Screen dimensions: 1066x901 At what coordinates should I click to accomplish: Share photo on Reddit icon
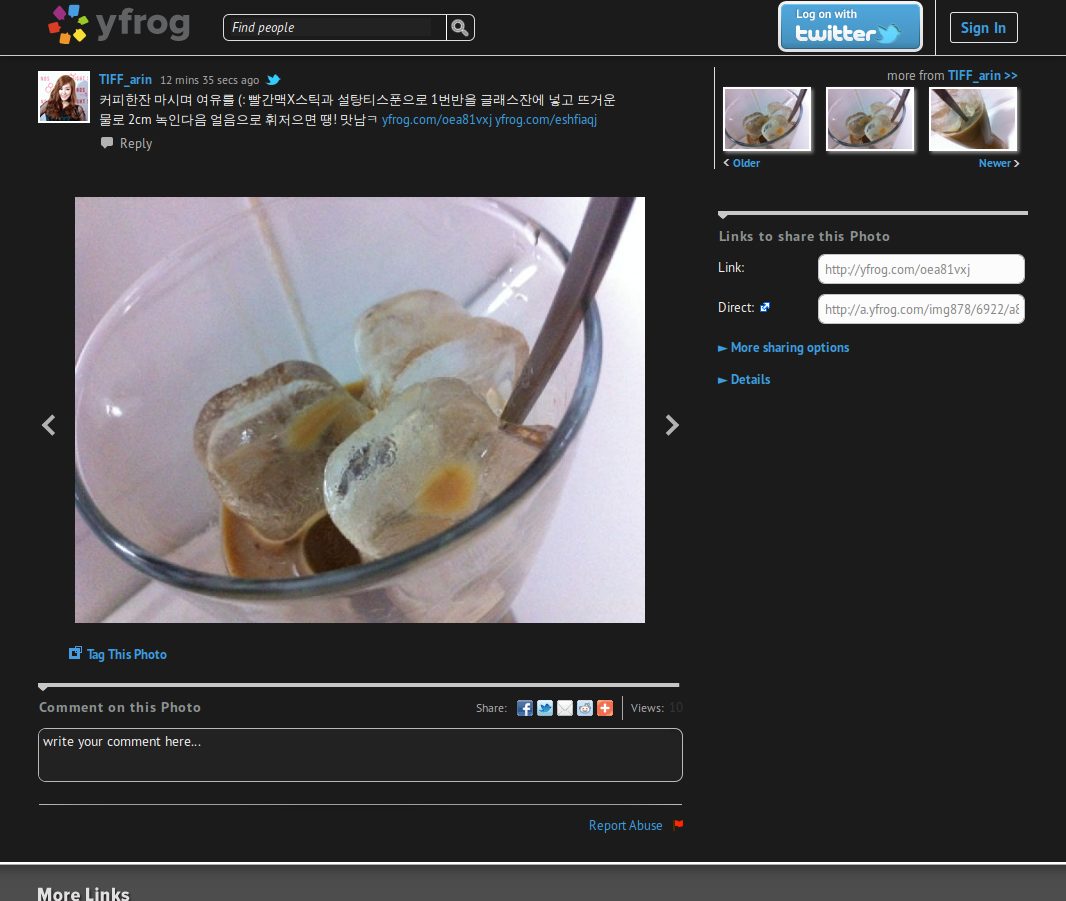585,708
